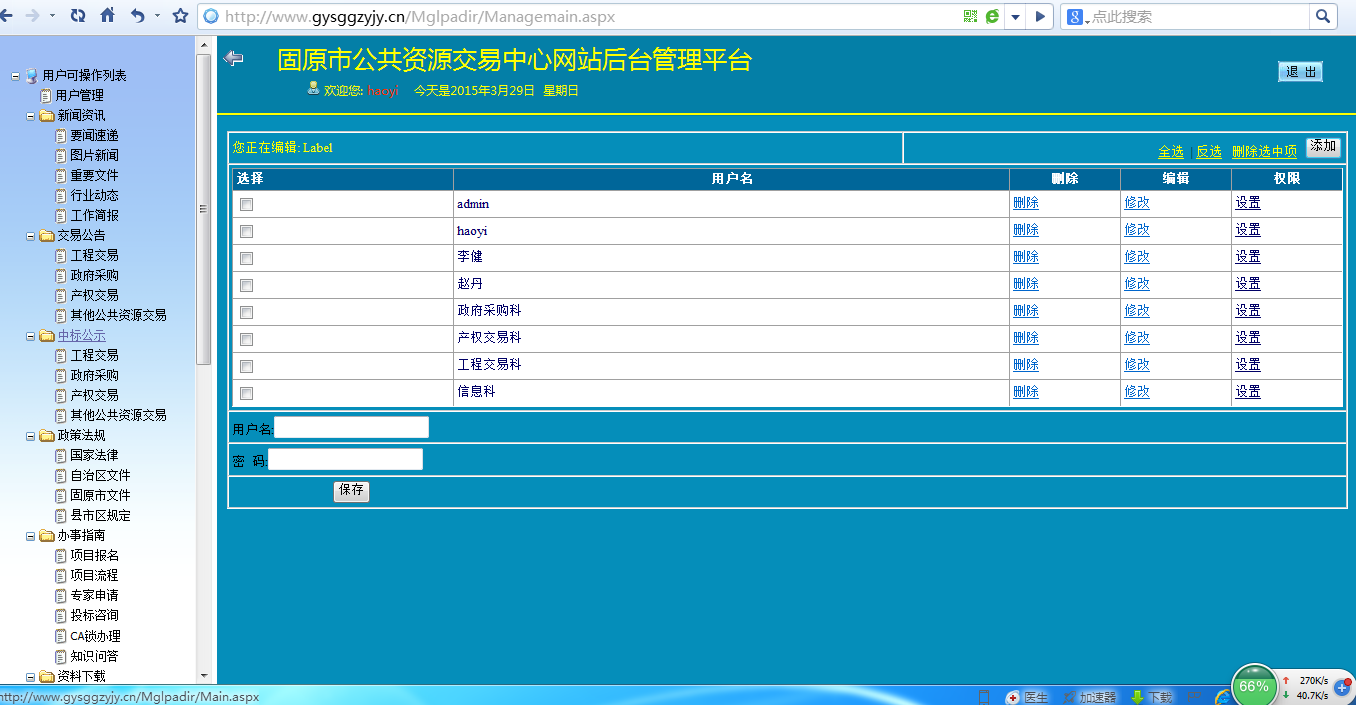Viewport: 1356px width, 705px height.
Task: Click the QR code icon in address bar
Action: click(x=970, y=16)
